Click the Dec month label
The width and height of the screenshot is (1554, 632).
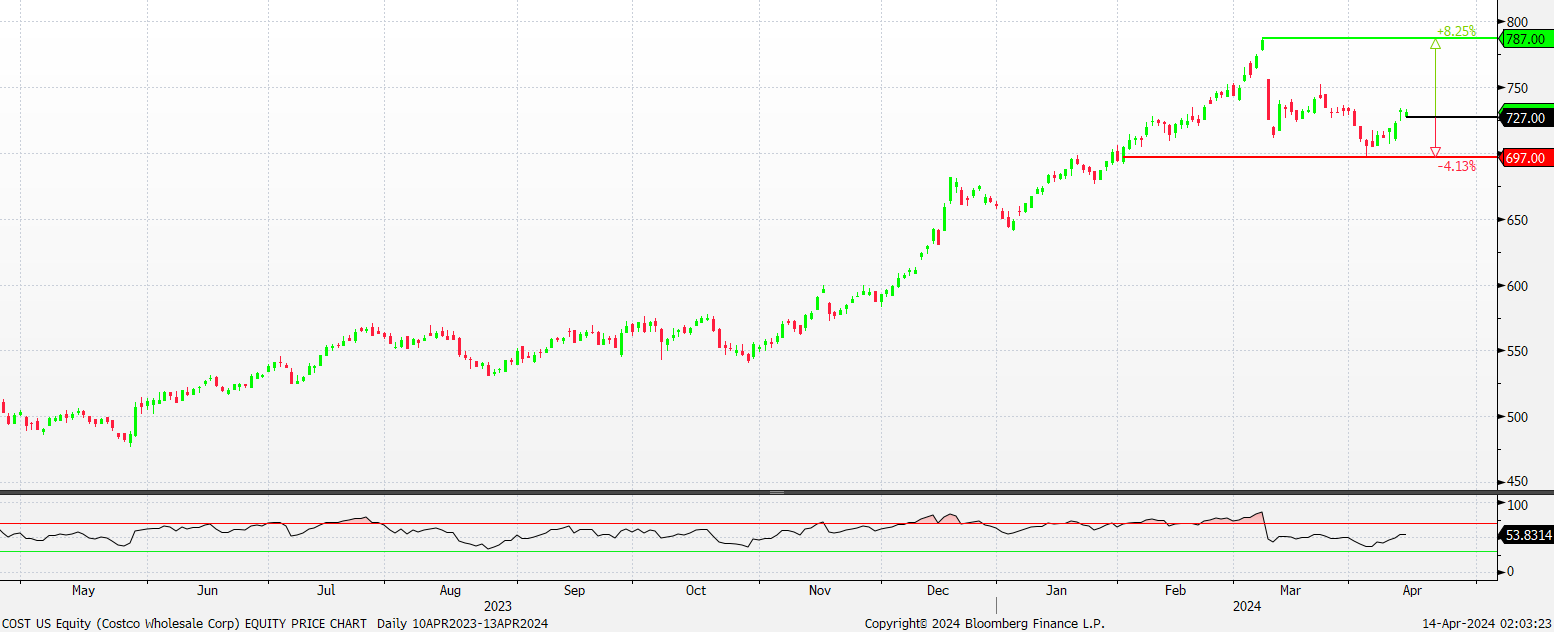(x=938, y=590)
